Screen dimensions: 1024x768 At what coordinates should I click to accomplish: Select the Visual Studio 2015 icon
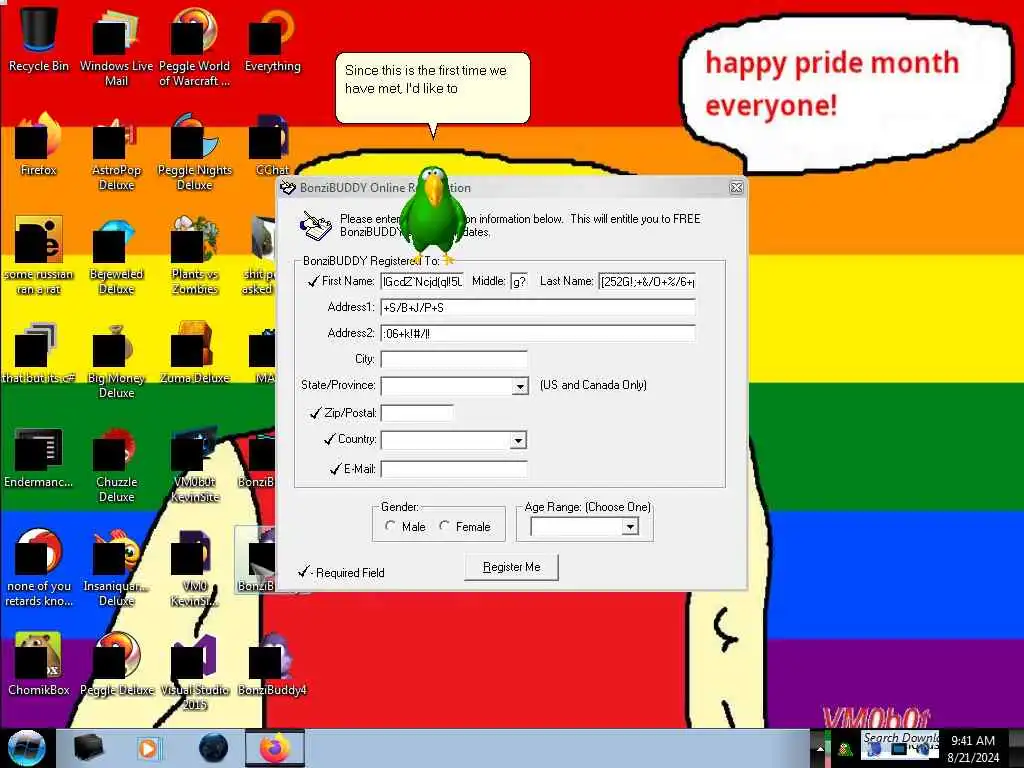pyautogui.click(x=194, y=671)
